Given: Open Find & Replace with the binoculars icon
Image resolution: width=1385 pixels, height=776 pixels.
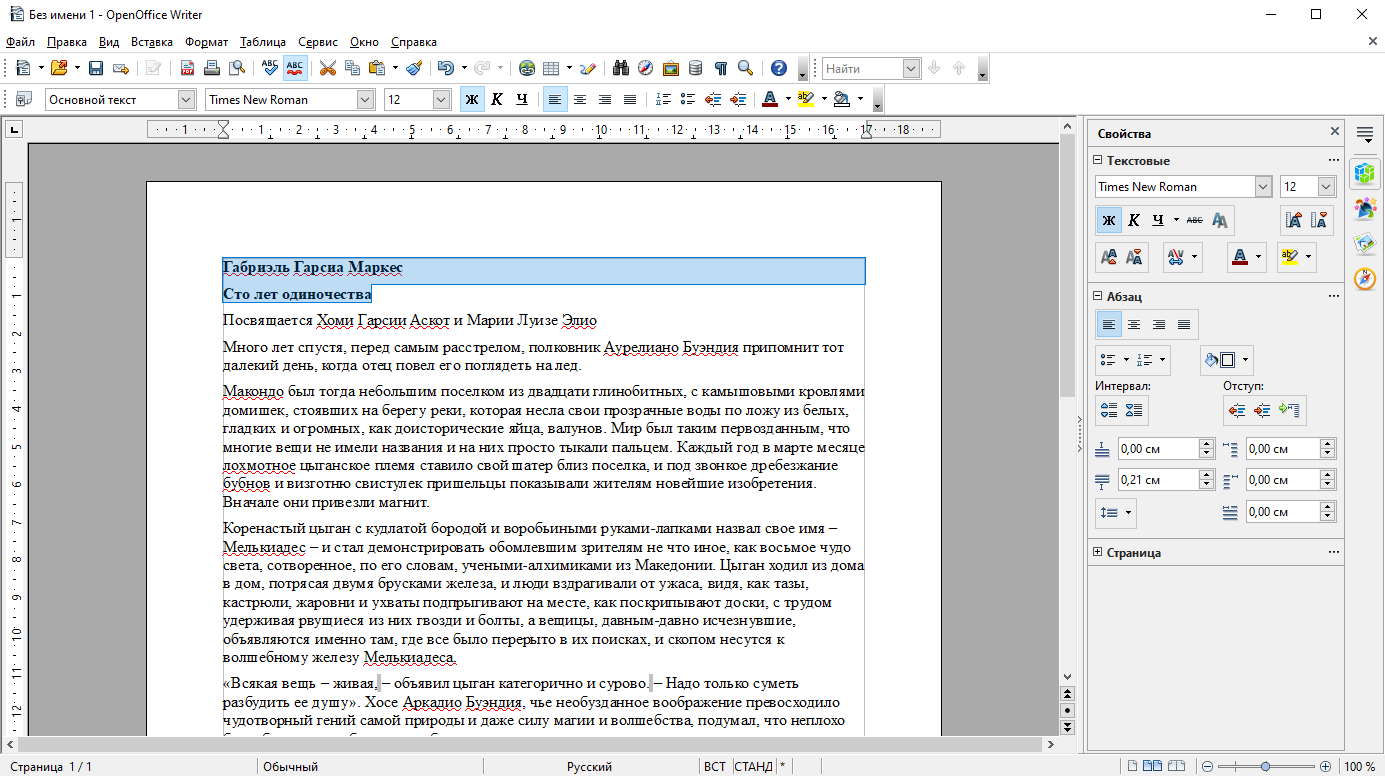Looking at the screenshot, I should 621,68.
